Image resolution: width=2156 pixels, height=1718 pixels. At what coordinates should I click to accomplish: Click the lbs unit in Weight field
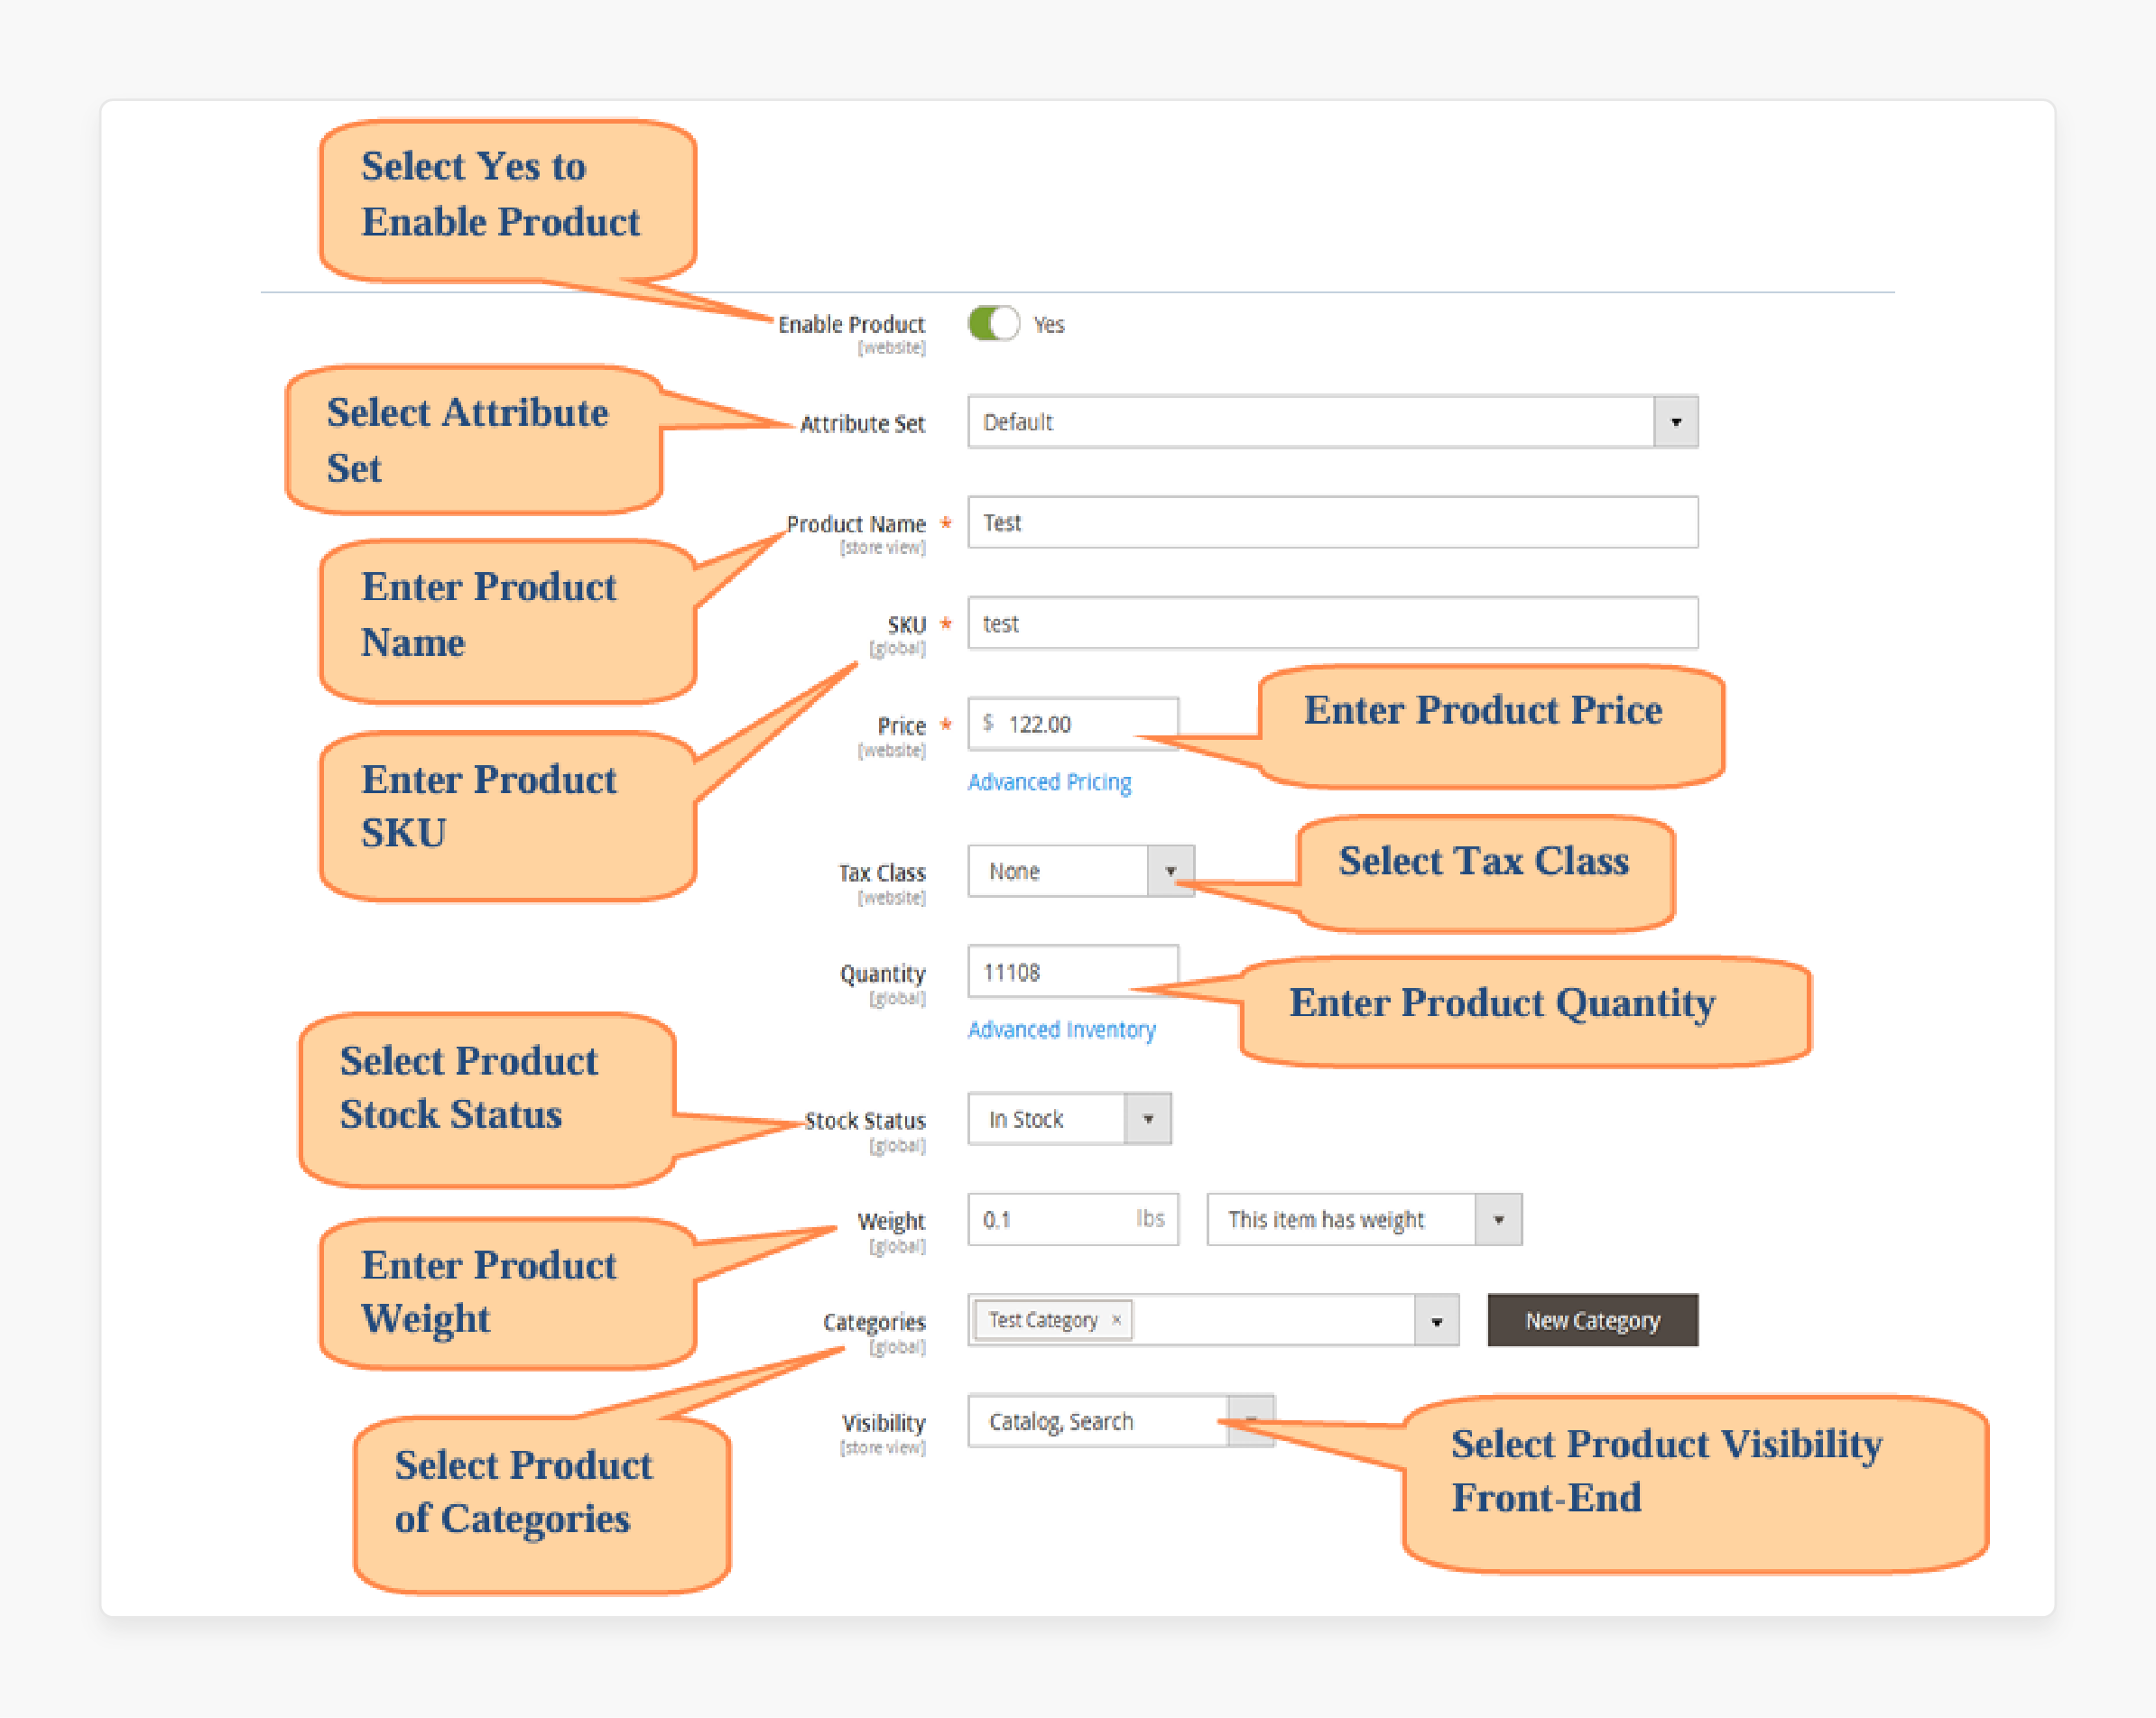click(1150, 1218)
